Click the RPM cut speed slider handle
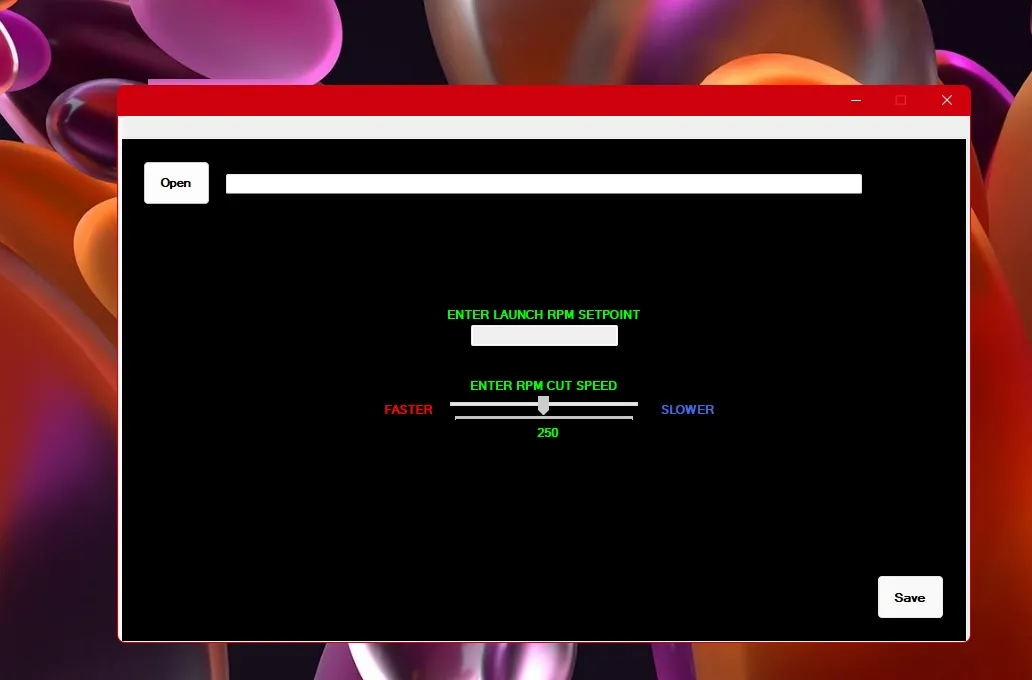 pyautogui.click(x=543, y=405)
